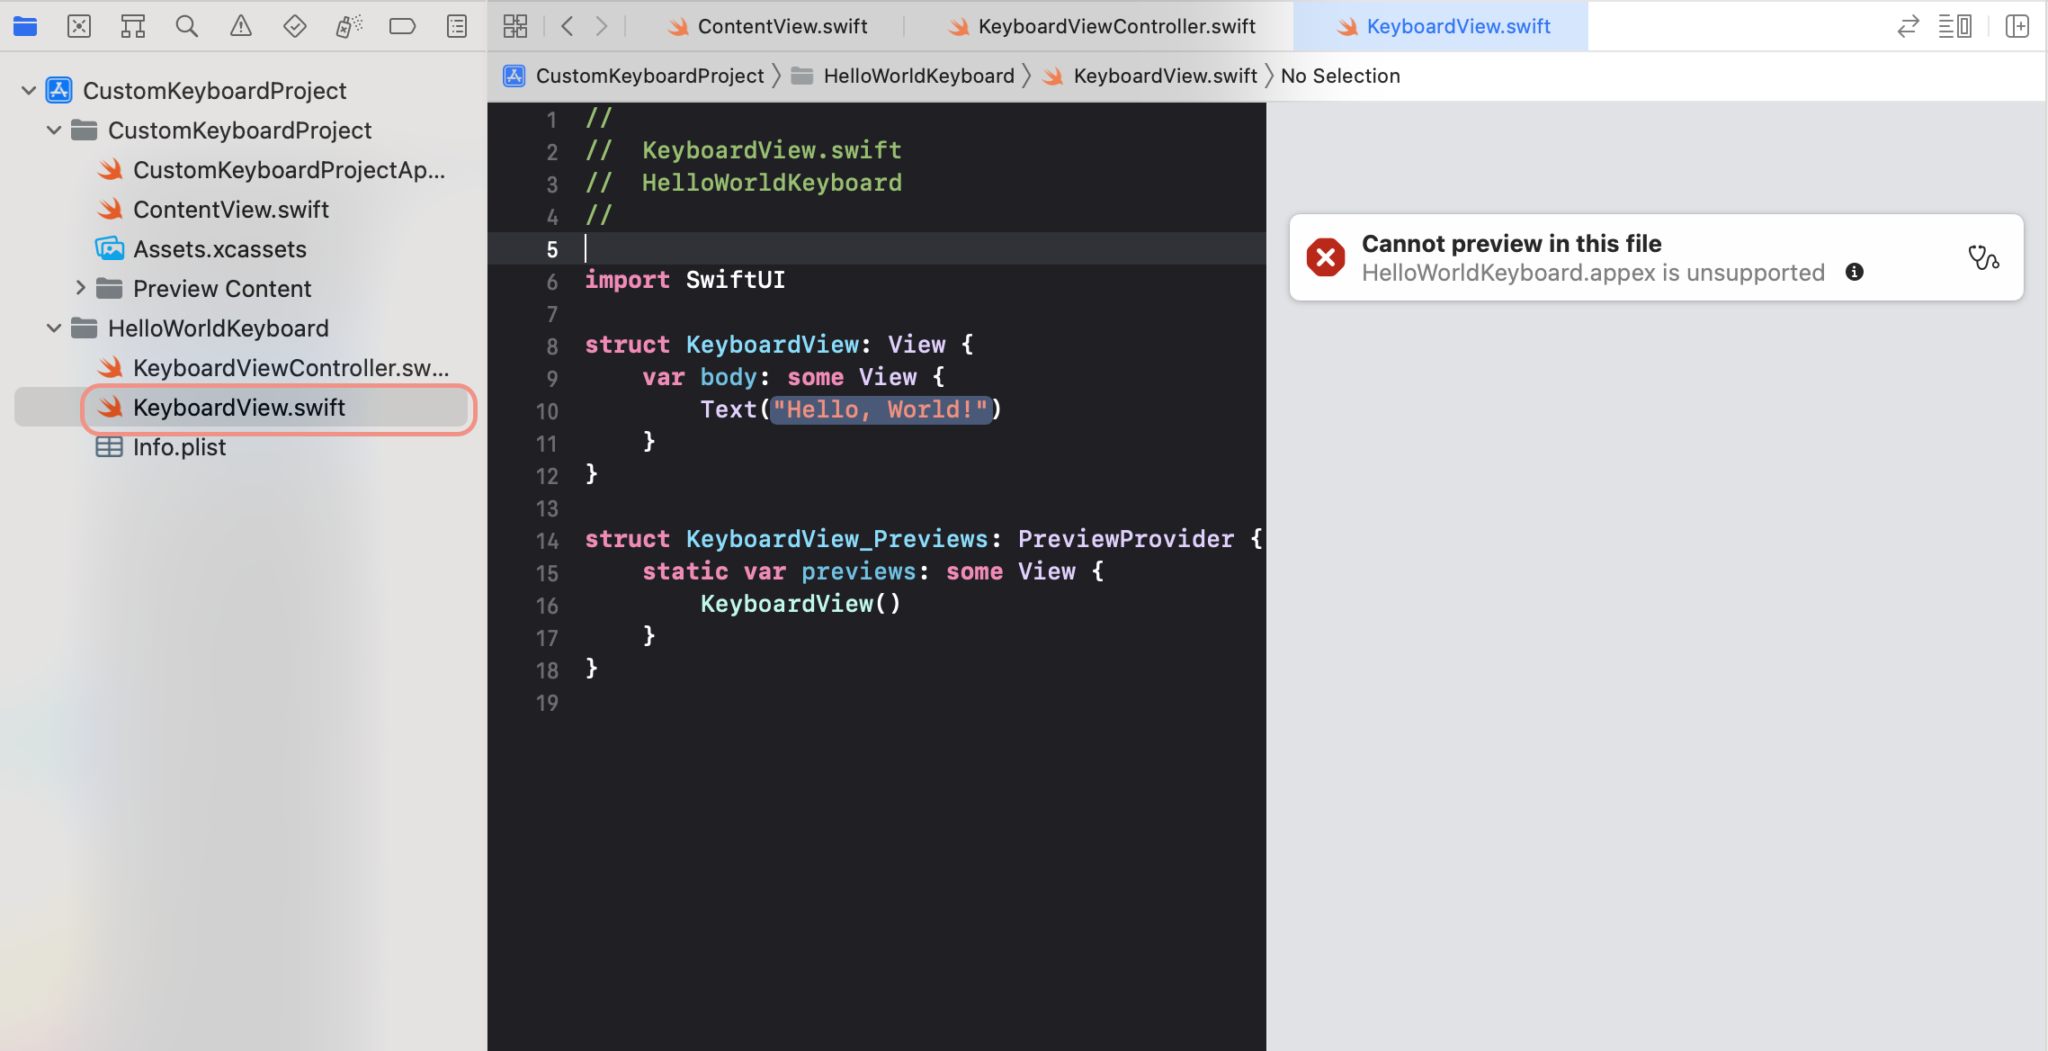Open the Breakpoint navigator tag icon

403,26
